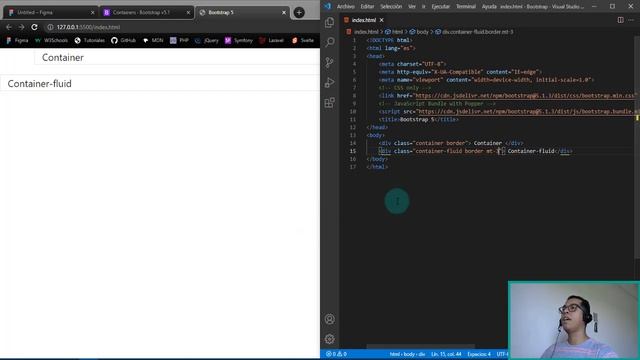
Task: Open the Editar menu
Action: 367,7
